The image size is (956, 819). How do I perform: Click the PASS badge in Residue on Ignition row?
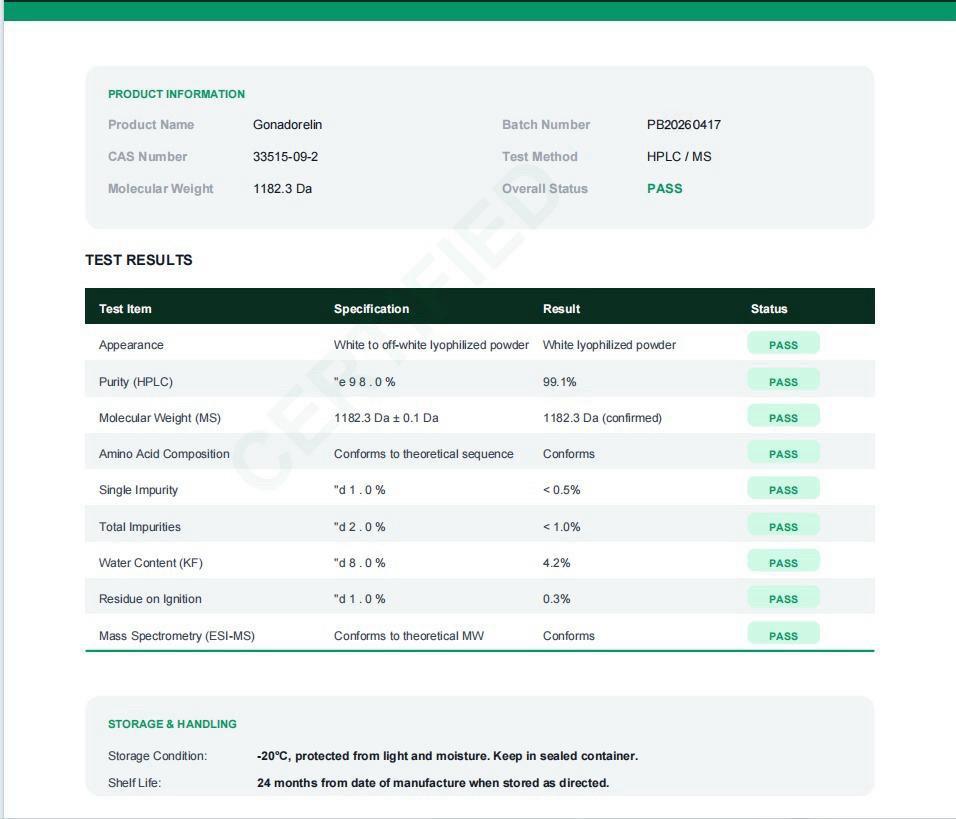pos(783,598)
